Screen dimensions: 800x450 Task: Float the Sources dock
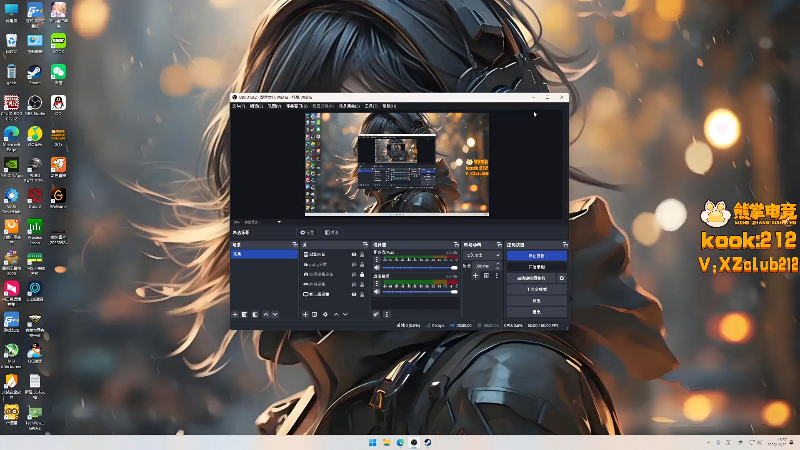(365, 245)
